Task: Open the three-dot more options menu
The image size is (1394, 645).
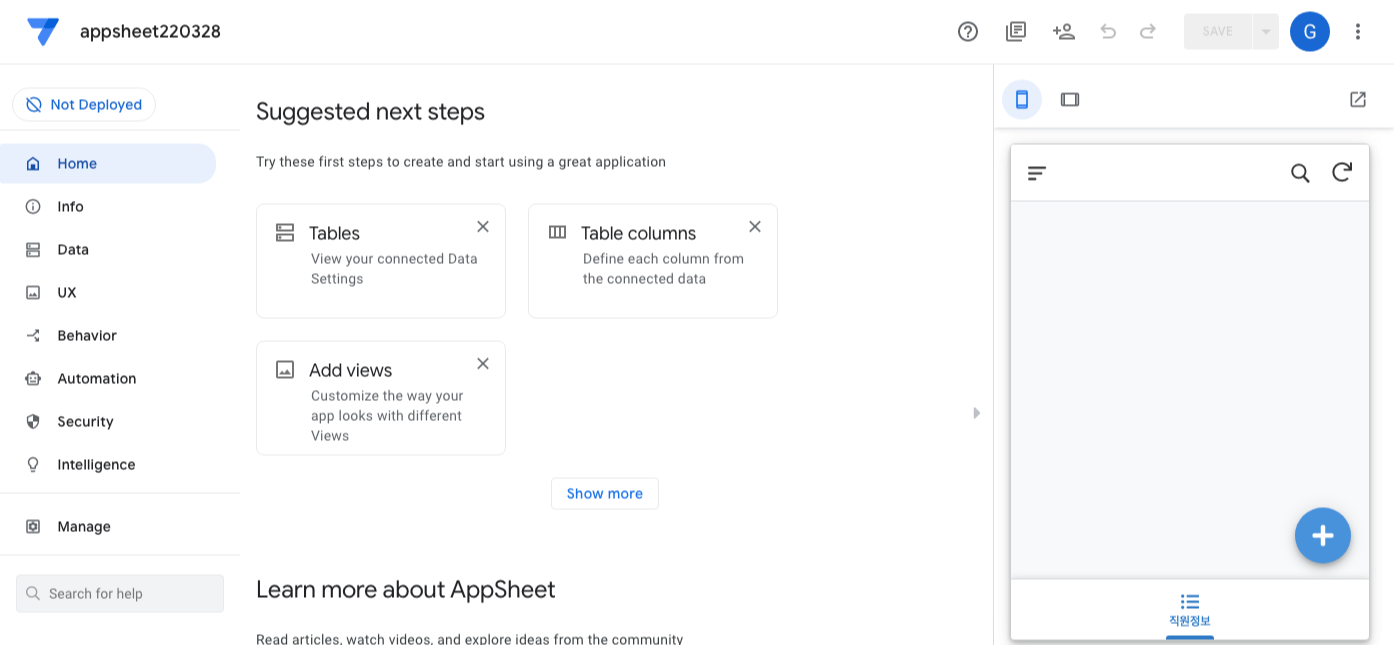Action: [x=1358, y=31]
